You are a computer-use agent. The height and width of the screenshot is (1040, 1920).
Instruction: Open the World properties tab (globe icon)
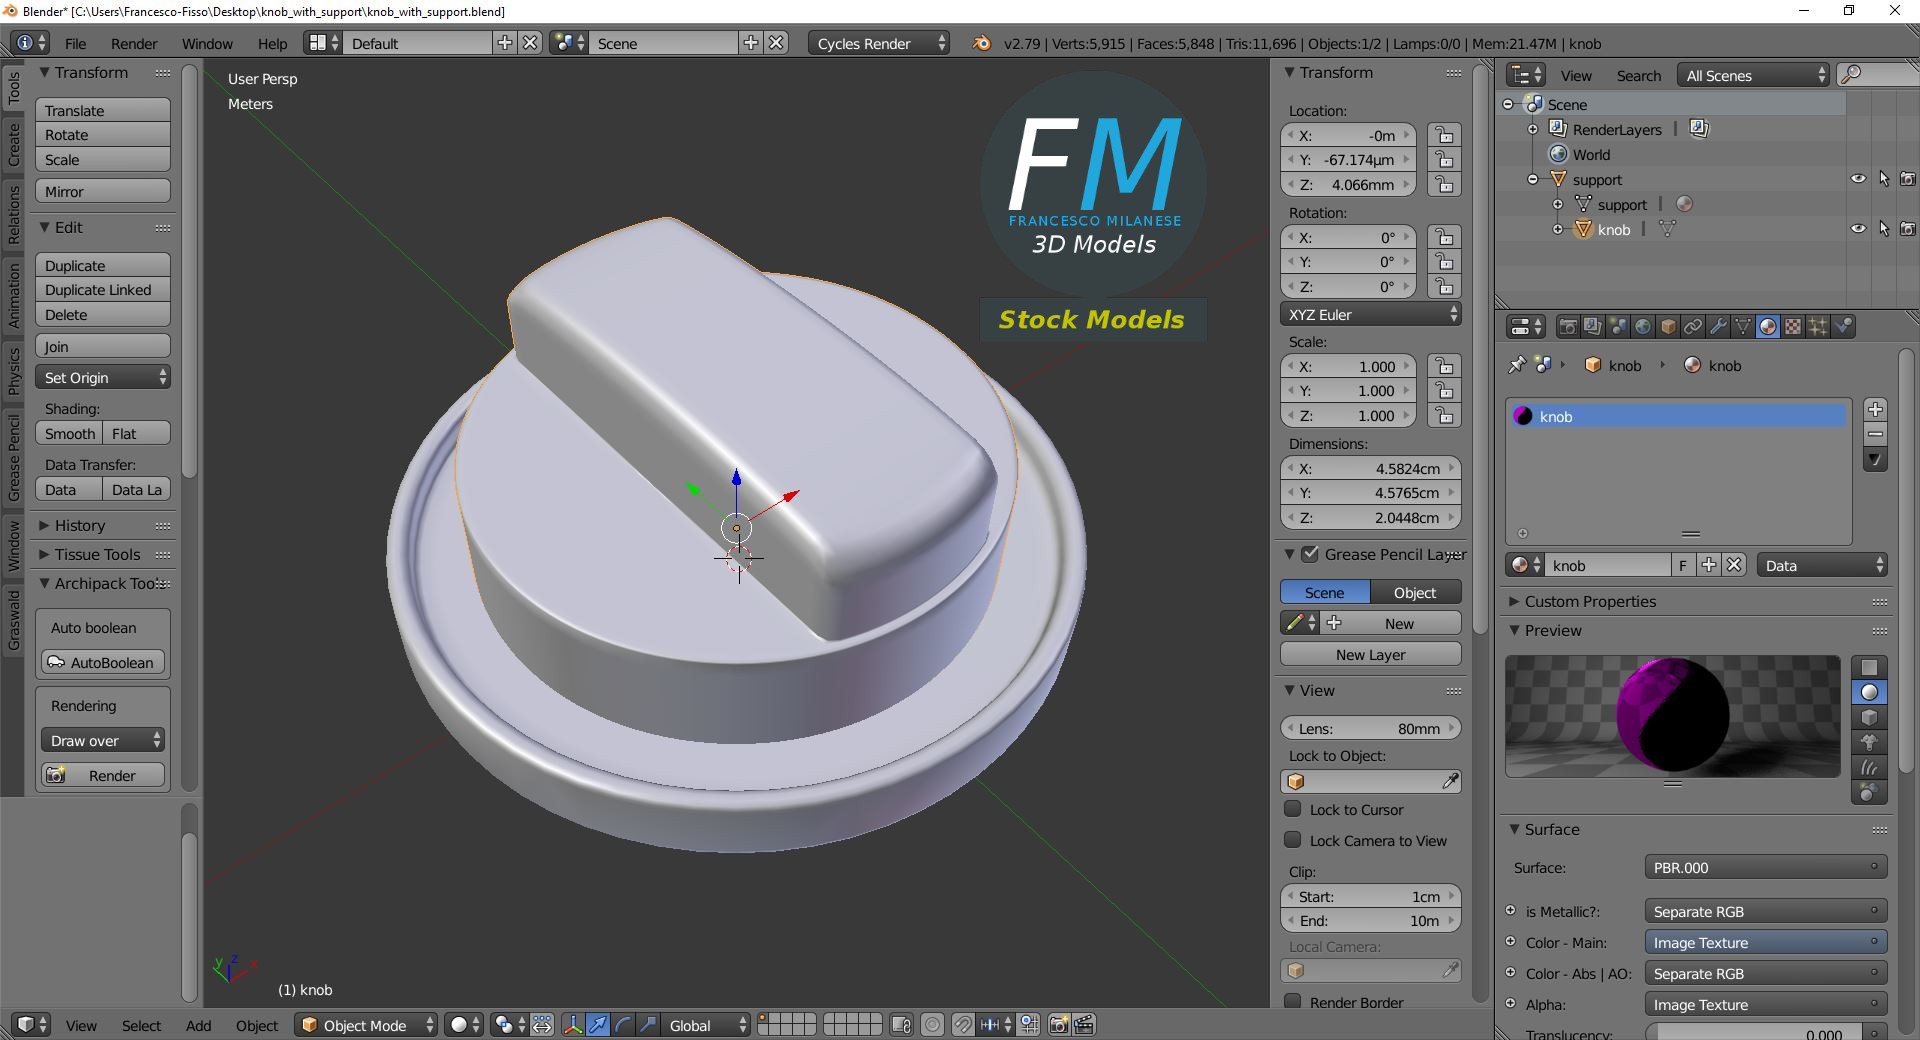(x=1643, y=327)
